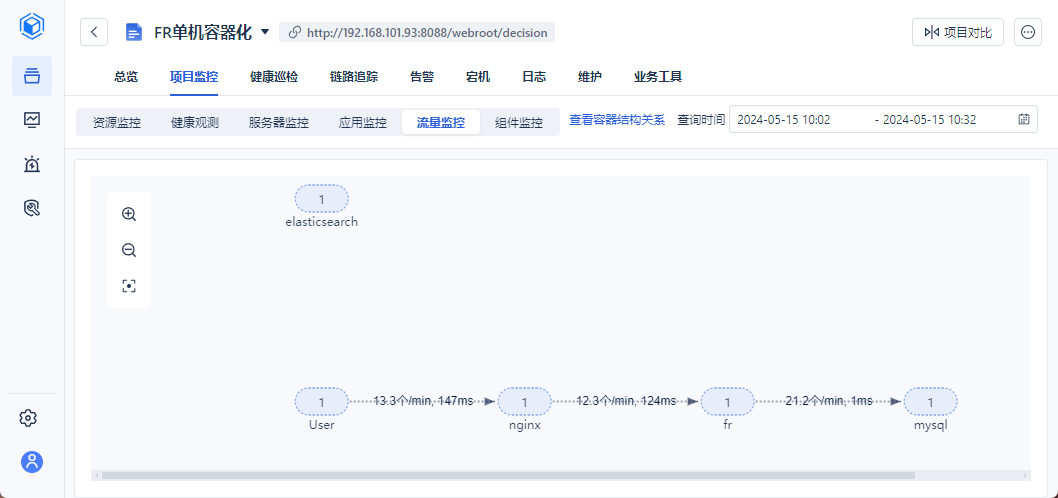Click the scrollbar left arrow
This screenshot has height=498, width=1058.
[96, 476]
